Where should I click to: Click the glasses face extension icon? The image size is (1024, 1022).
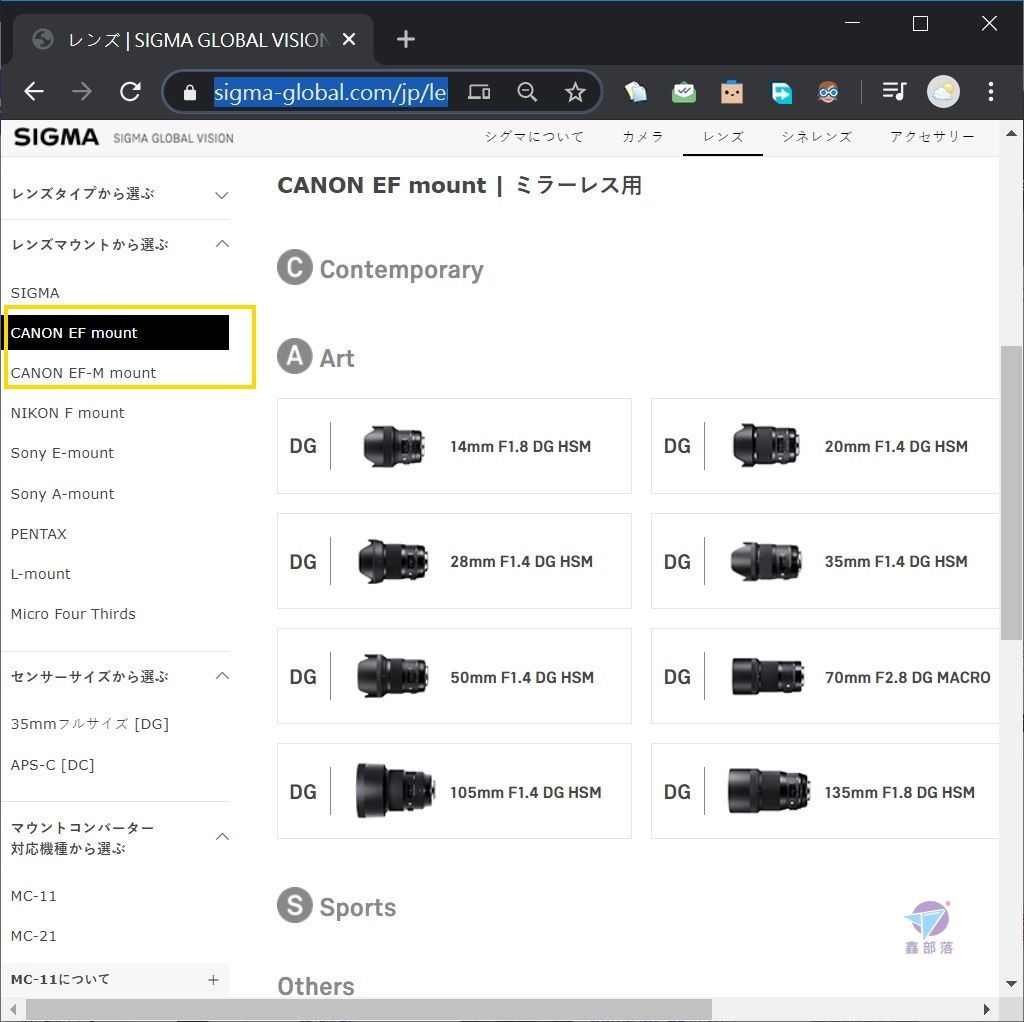[x=828, y=92]
